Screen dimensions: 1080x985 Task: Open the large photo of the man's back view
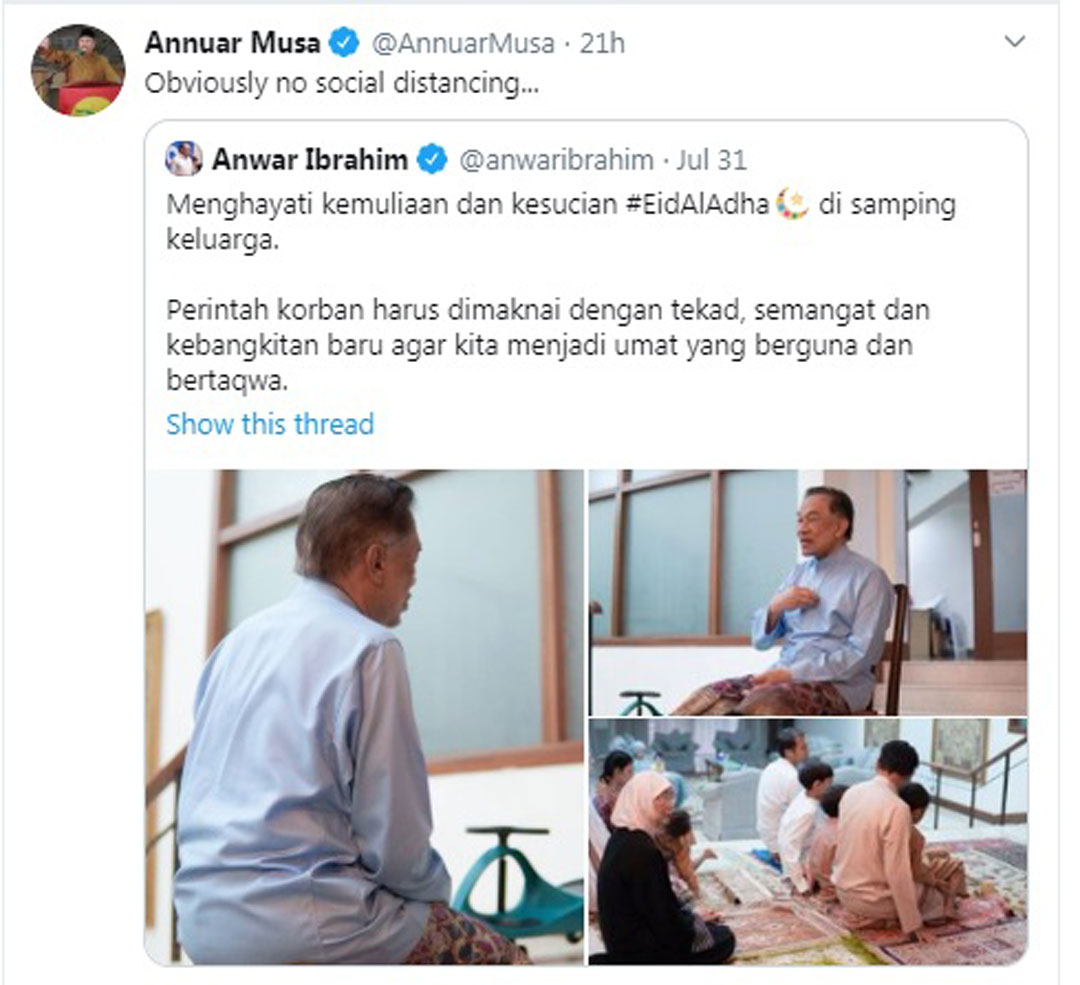pos(364,717)
